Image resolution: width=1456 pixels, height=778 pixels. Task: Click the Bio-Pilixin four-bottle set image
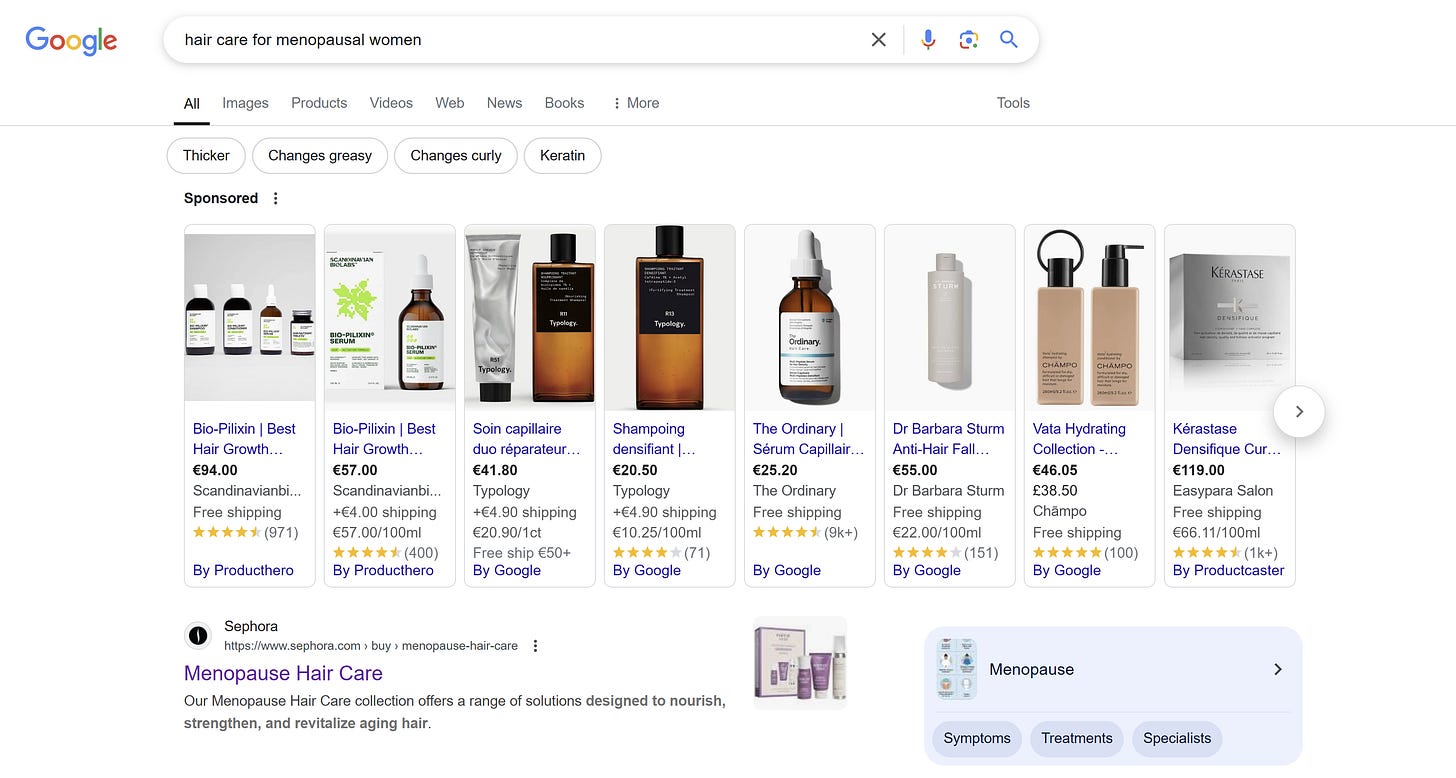click(250, 318)
